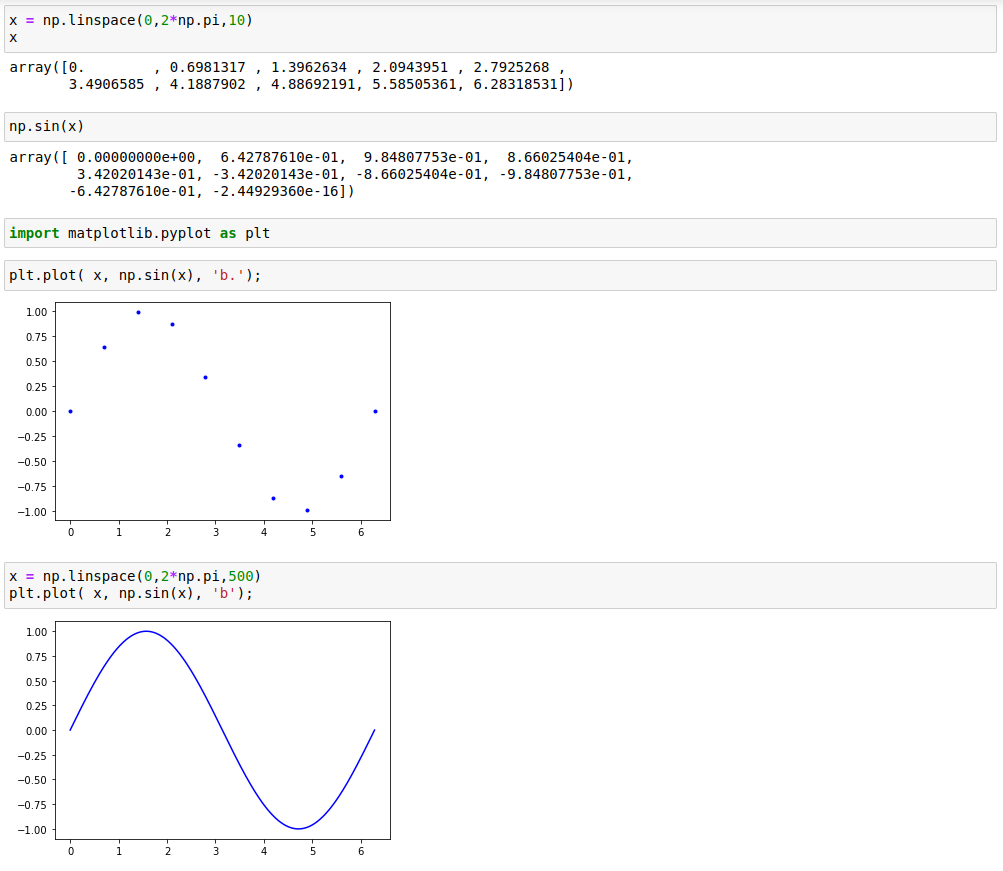Click the scatter dot at x equals zero

(70, 411)
